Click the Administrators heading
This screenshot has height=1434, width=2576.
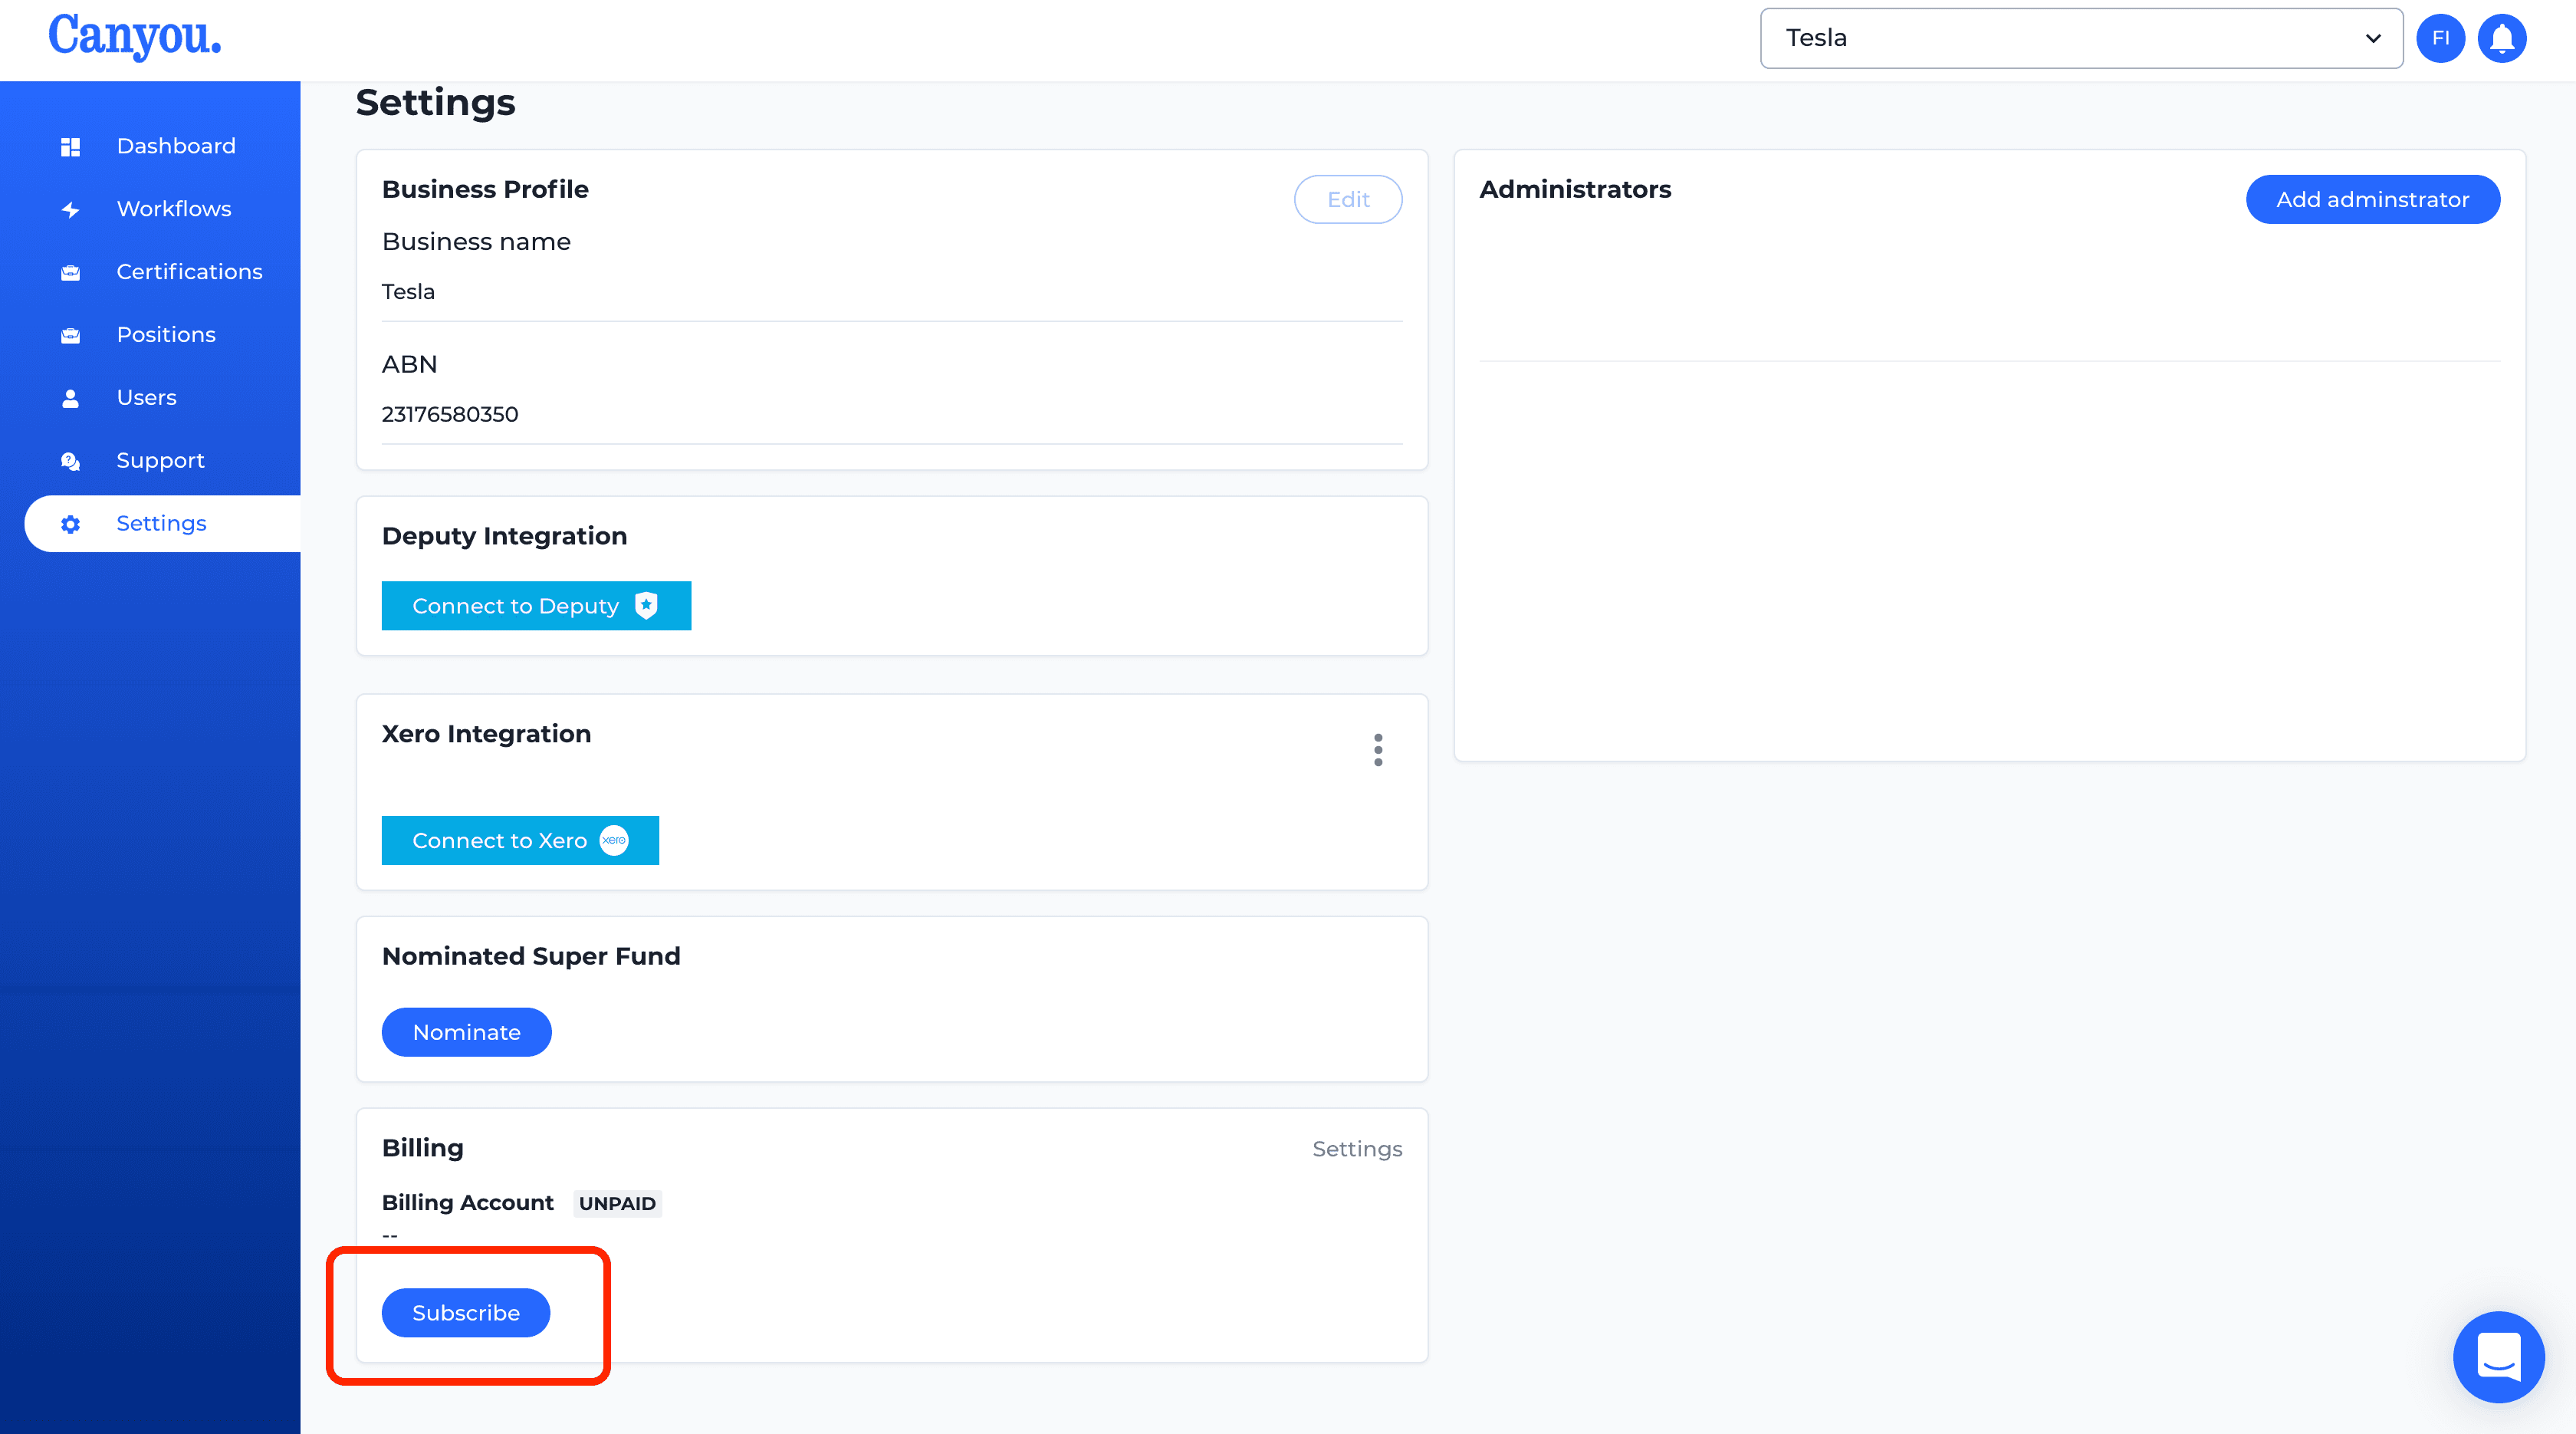point(1575,189)
